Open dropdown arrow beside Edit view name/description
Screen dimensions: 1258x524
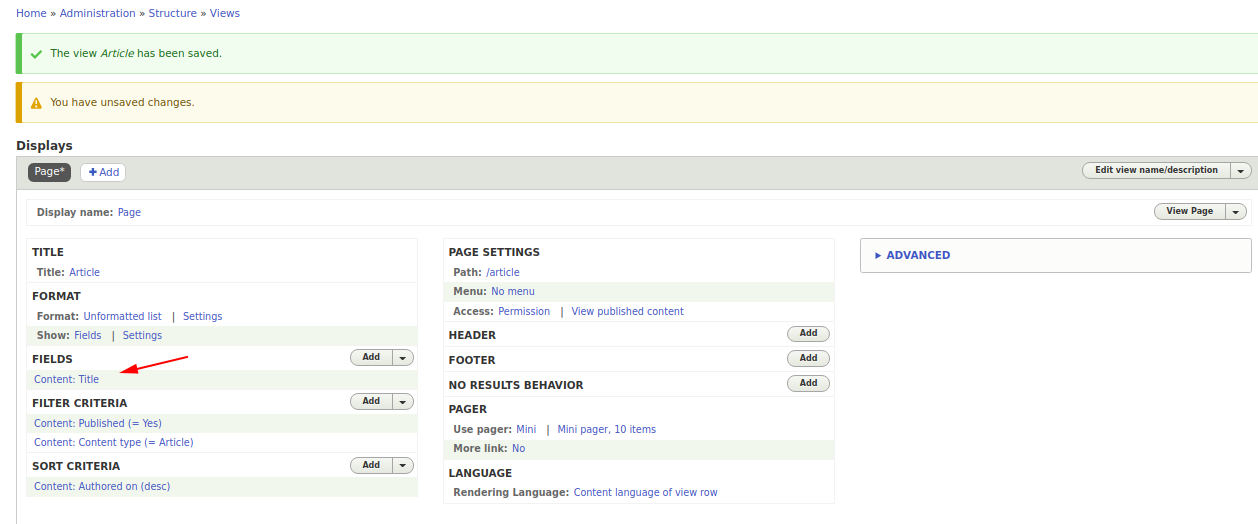click(1241, 171)
